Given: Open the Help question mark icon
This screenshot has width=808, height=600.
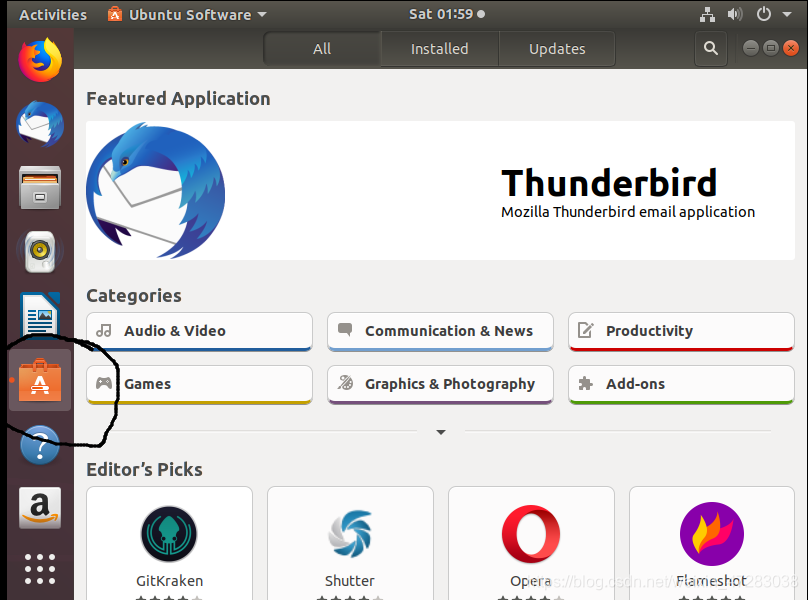Looking at the screenshot, I should click(40, 445).
